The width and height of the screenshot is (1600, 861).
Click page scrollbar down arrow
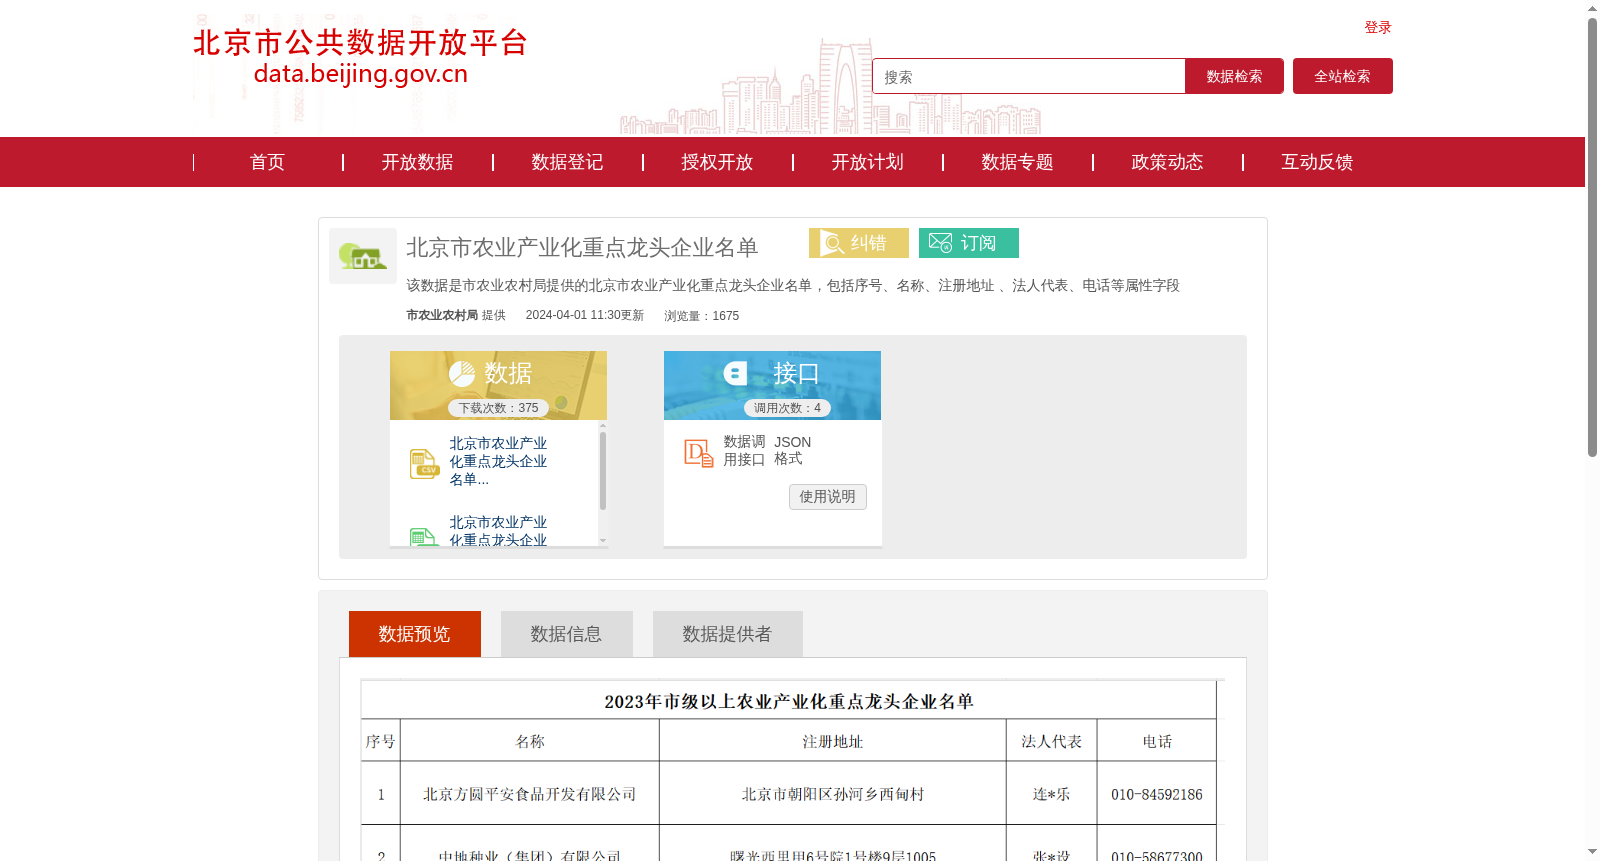click(1592, 852)
